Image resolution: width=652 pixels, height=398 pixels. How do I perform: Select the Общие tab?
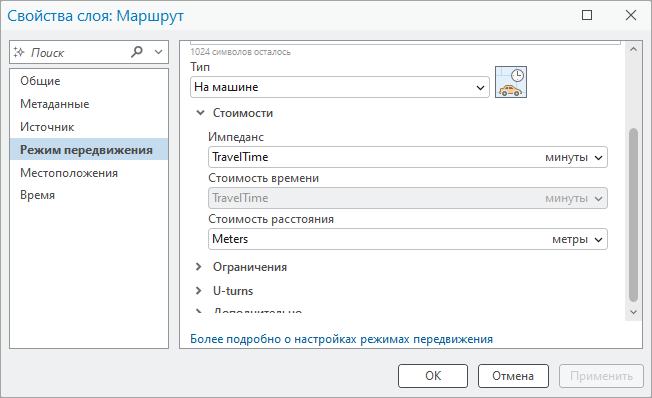point(89,81)
